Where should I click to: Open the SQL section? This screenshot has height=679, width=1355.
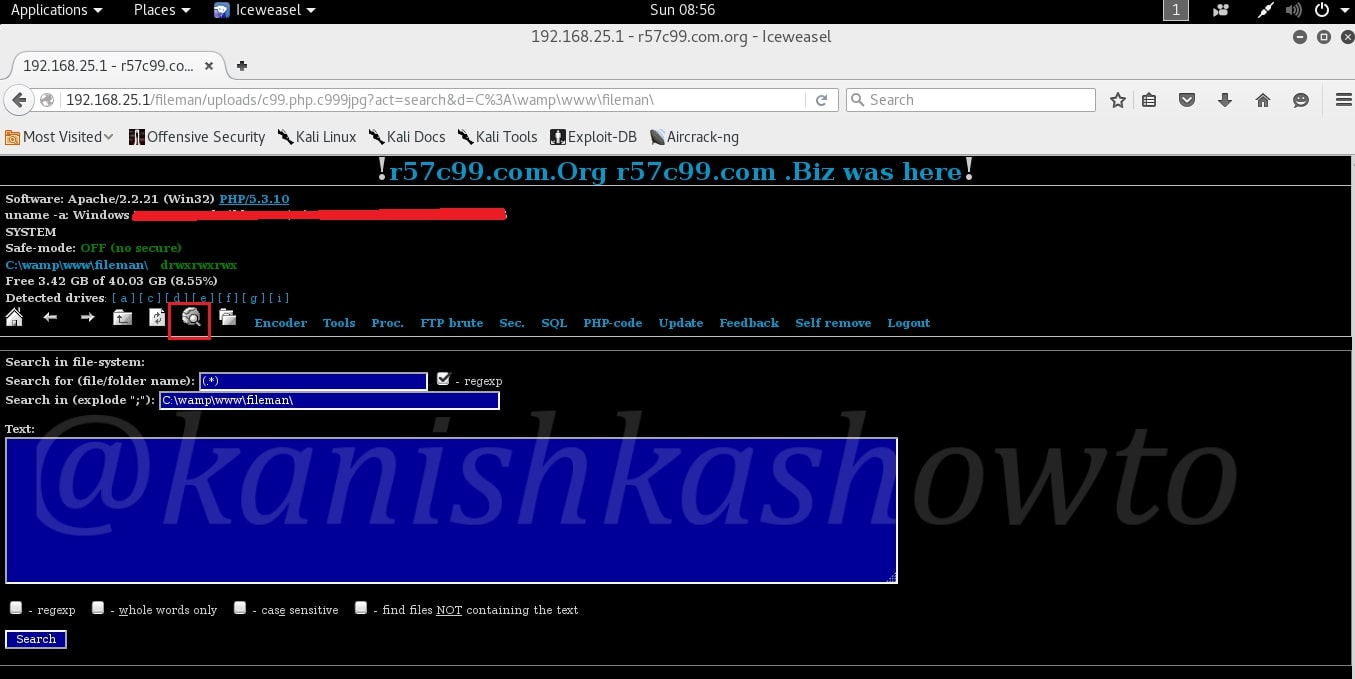[554, 323]
